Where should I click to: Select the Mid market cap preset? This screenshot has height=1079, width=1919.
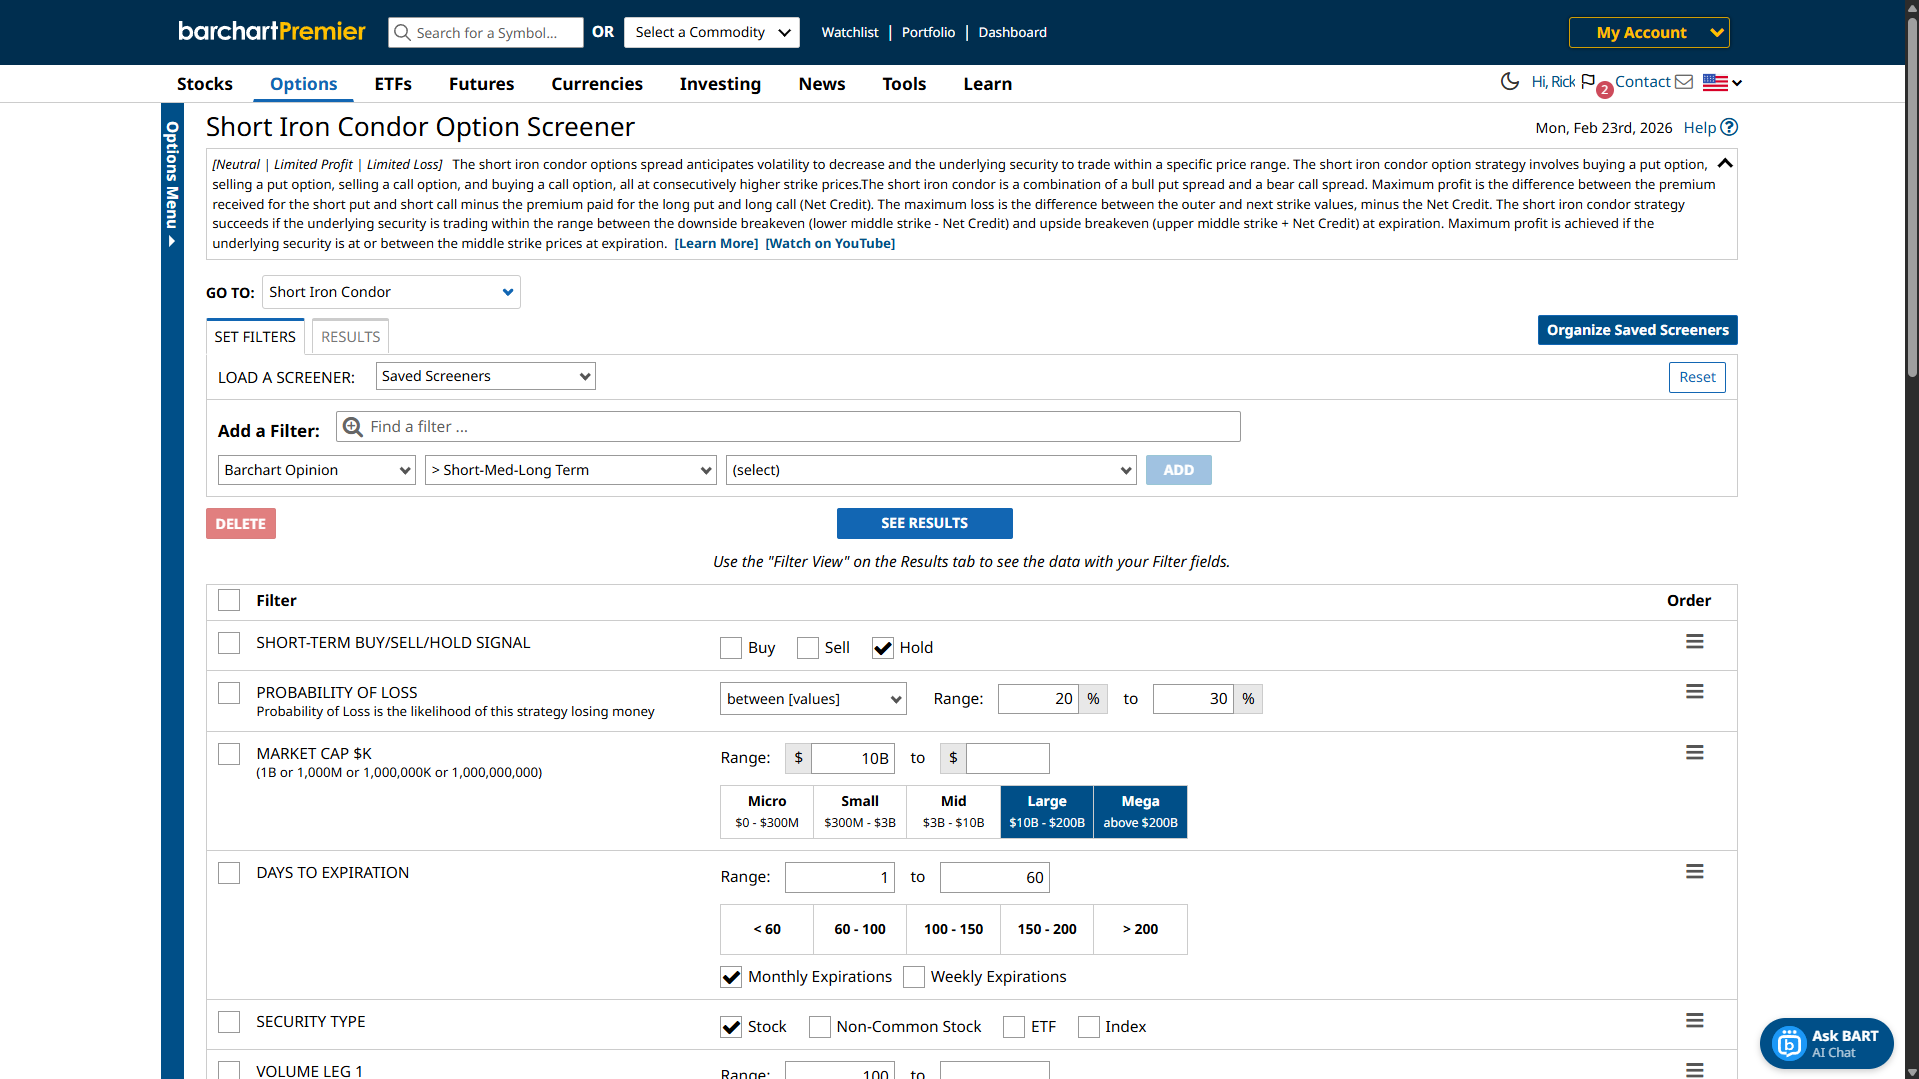[954, 811]
